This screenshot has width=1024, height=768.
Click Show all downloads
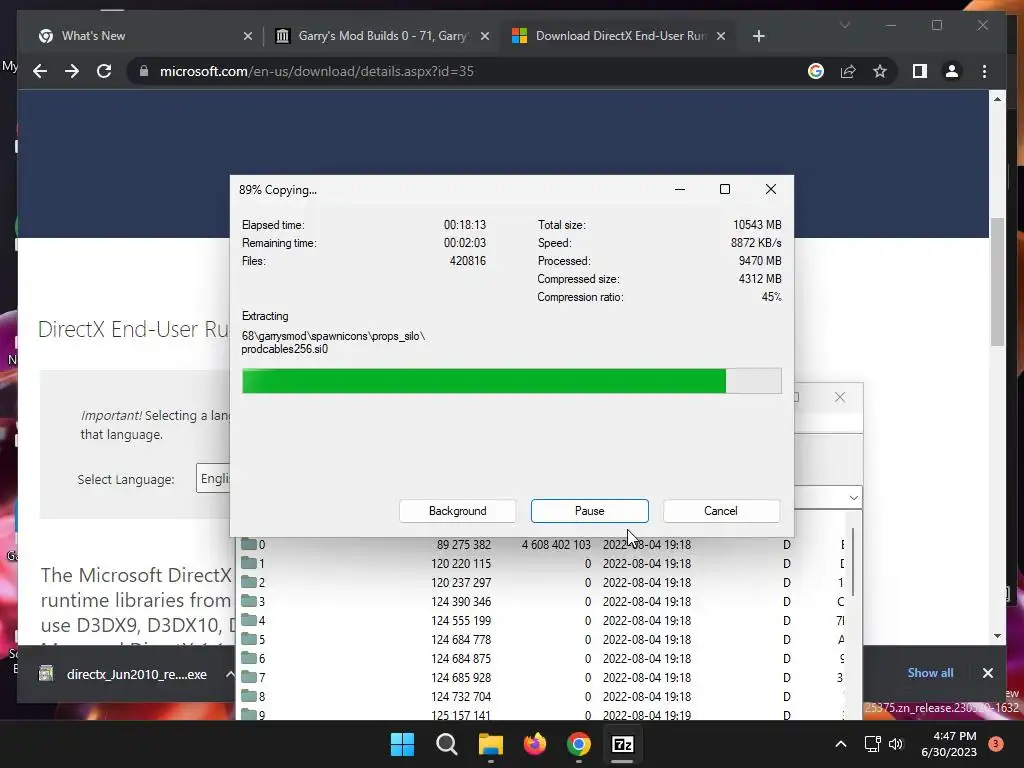click(x=930, y=673)
